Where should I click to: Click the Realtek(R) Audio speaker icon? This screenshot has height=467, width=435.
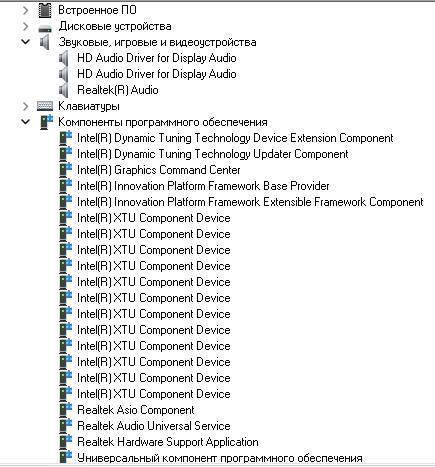coord(63,90)
